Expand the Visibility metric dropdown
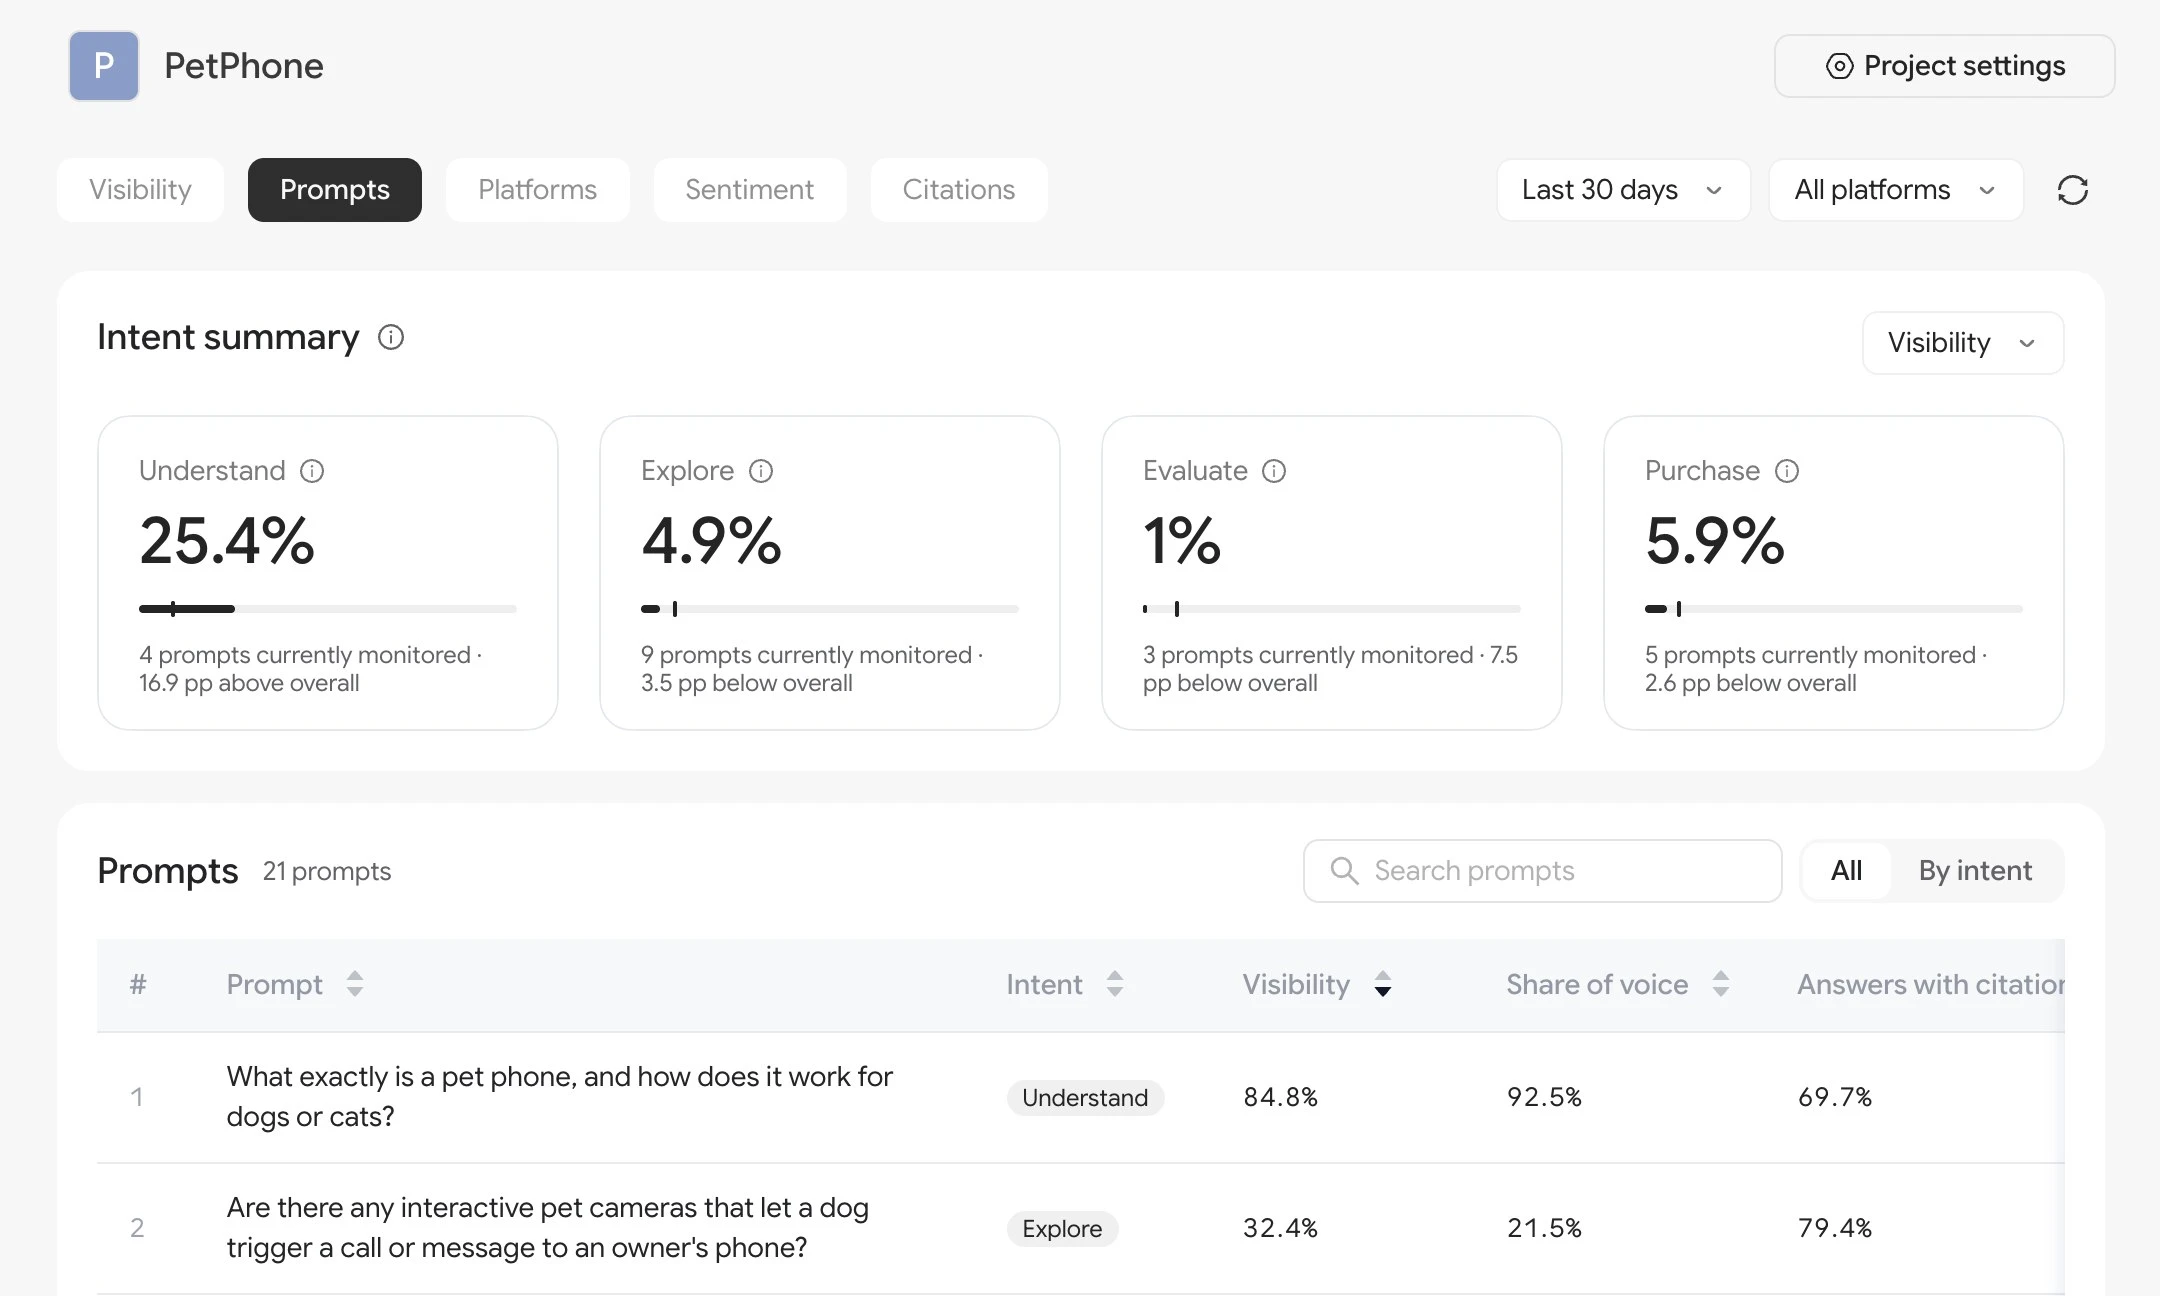 tap(1963, 343)
